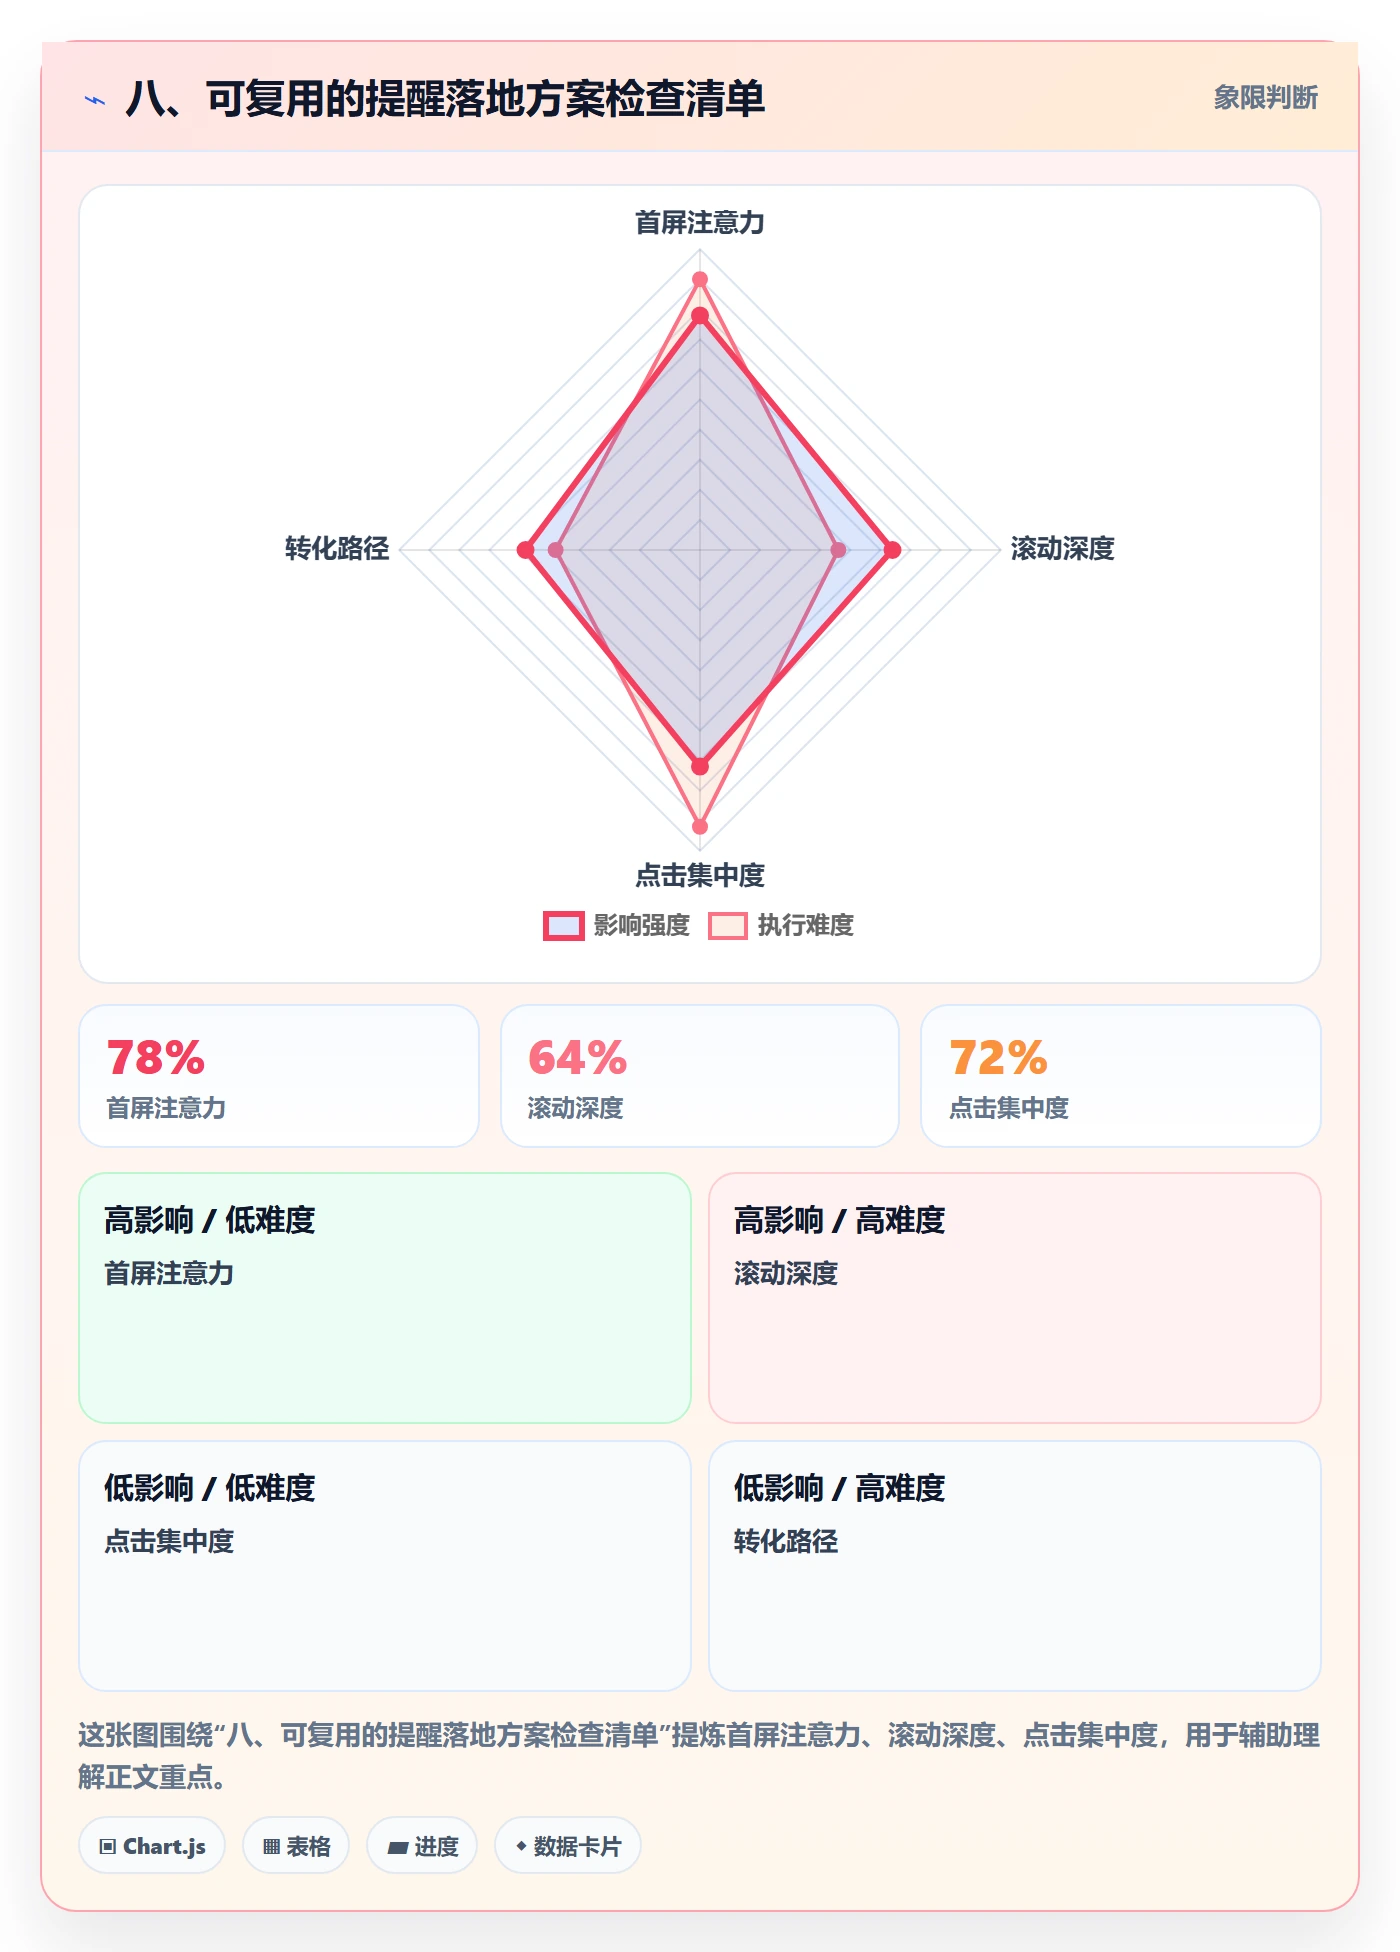Click the 影响强度 legend color box
1400x1952 pixels.
click(564, 925)
